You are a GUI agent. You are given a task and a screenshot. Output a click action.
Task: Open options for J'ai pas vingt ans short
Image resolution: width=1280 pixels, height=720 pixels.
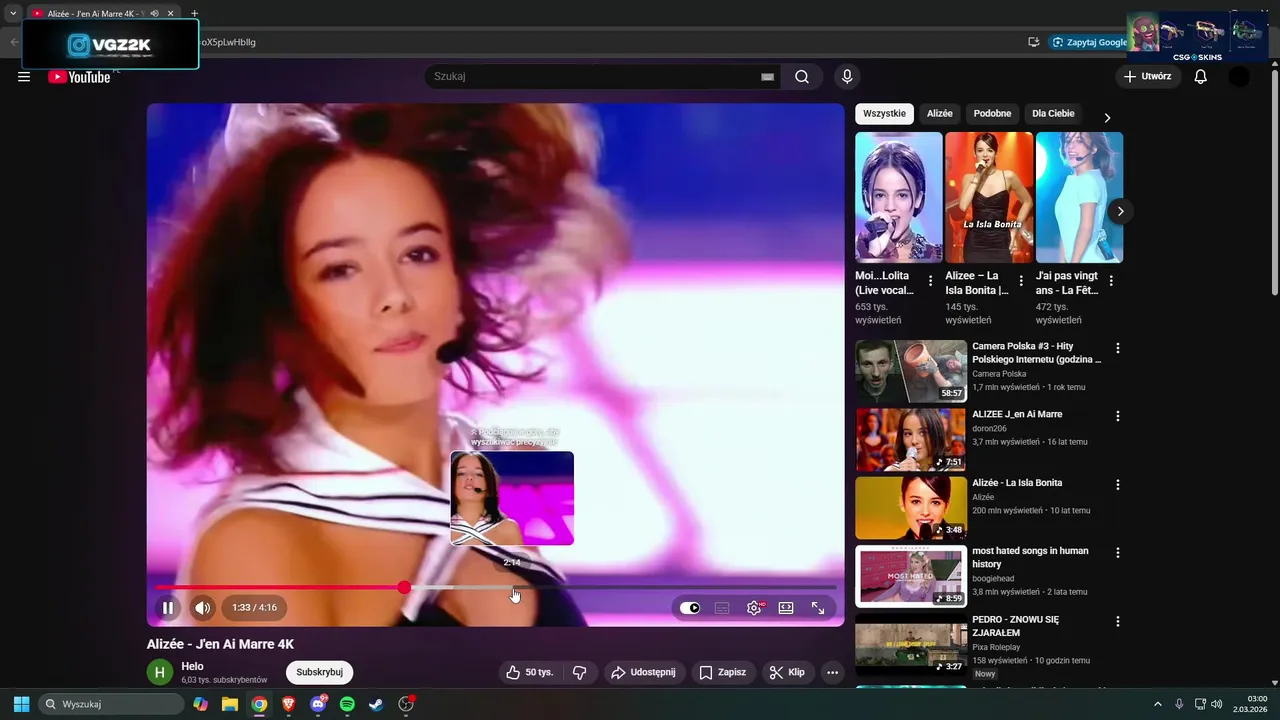pyautogui.click(x=1111, y=281)
